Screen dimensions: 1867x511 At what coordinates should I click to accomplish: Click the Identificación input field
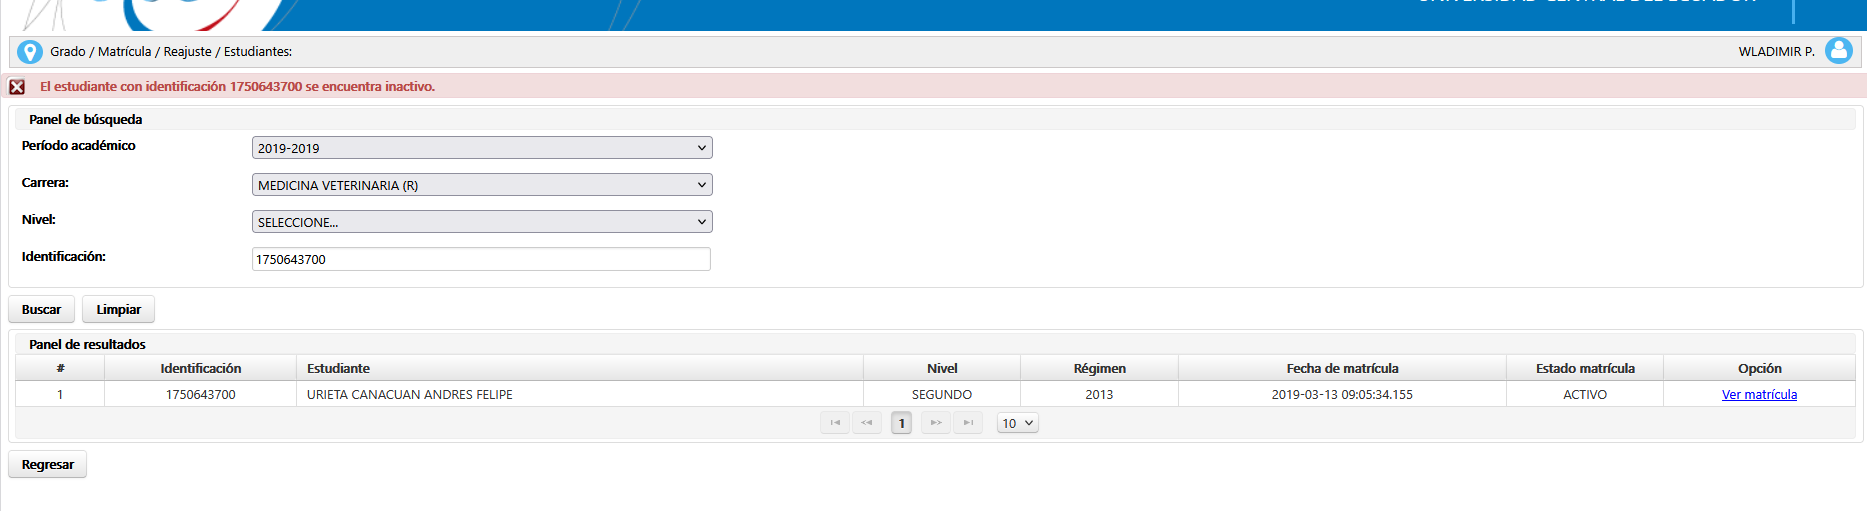pos(481,259)
